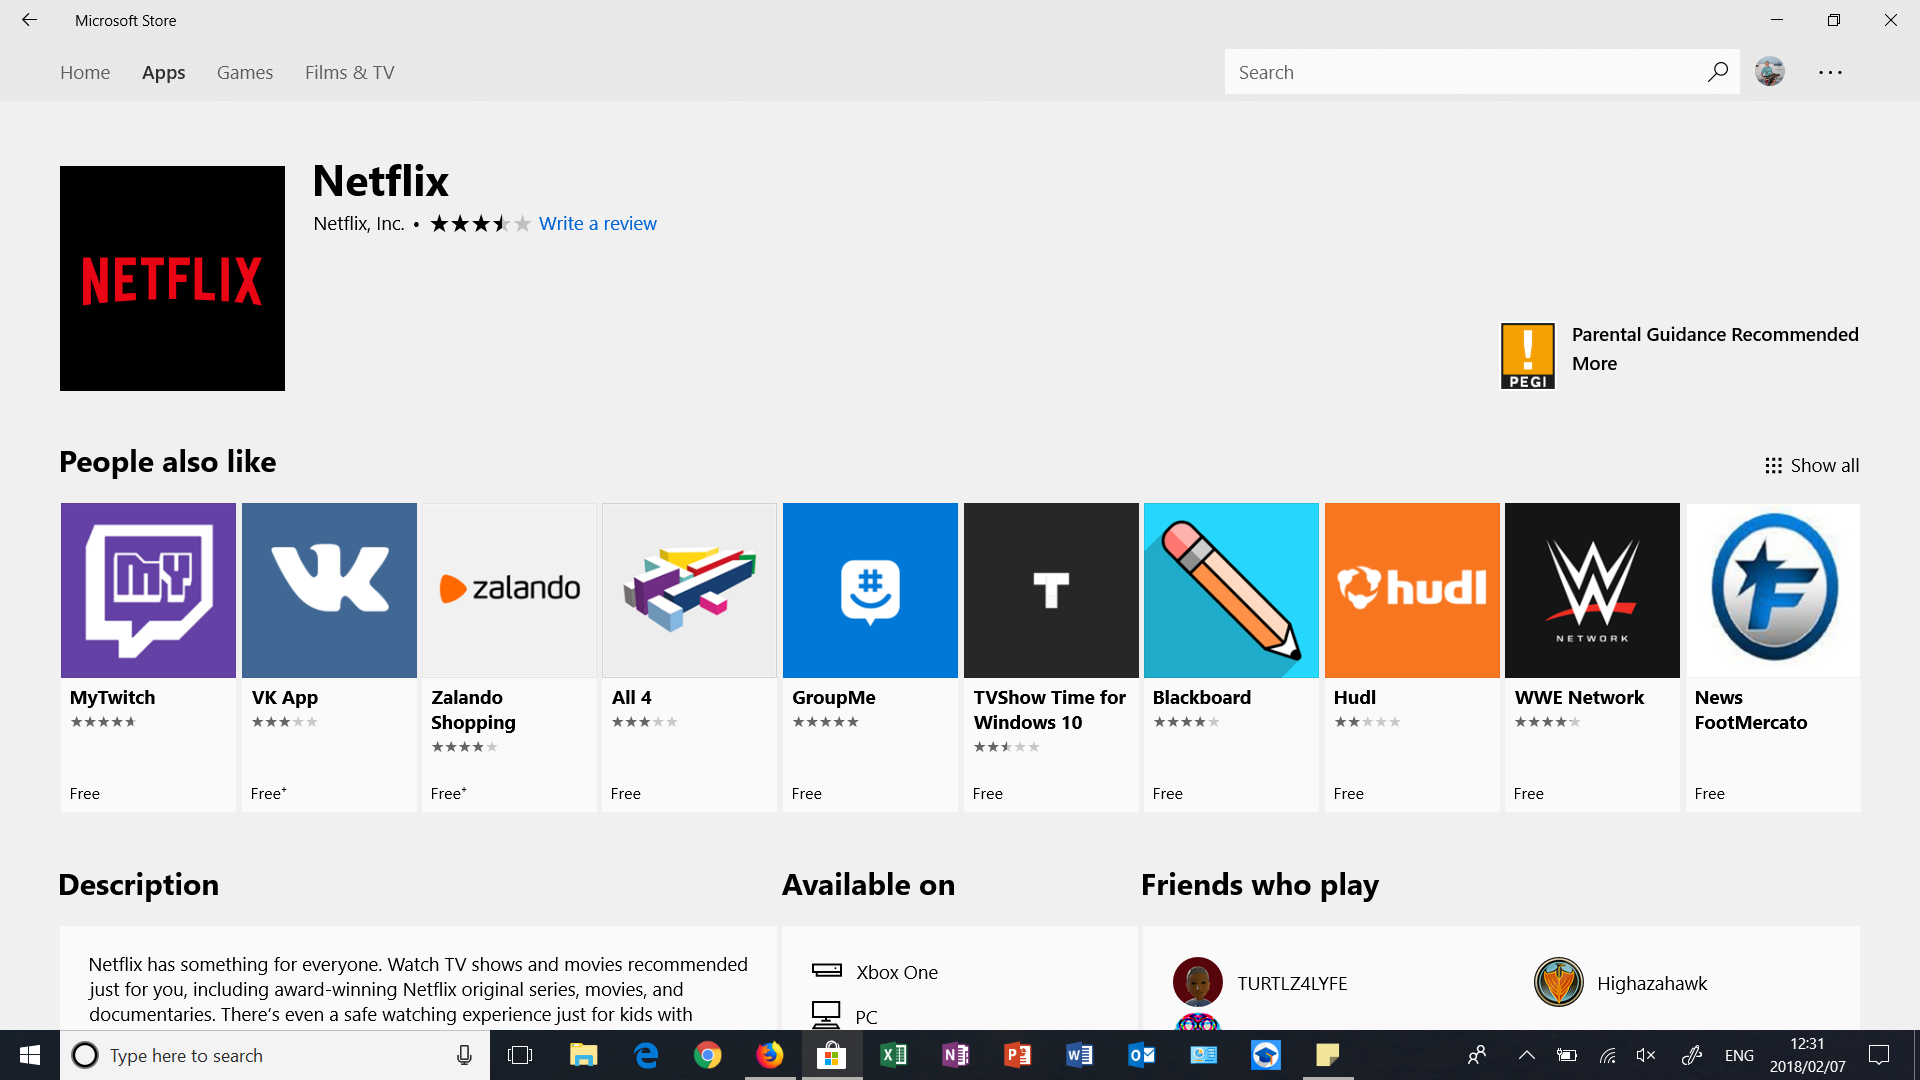The height and width of the screenshot is (1080, 1920).
Task: Open the Games tab
Action: (245, 72)
